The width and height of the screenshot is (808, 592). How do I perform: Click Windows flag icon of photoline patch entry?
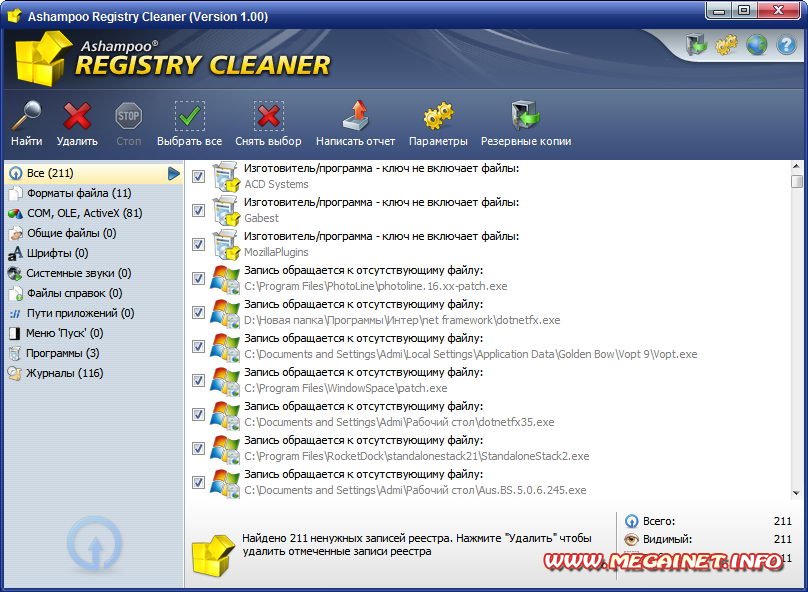(x=225, y=279)
